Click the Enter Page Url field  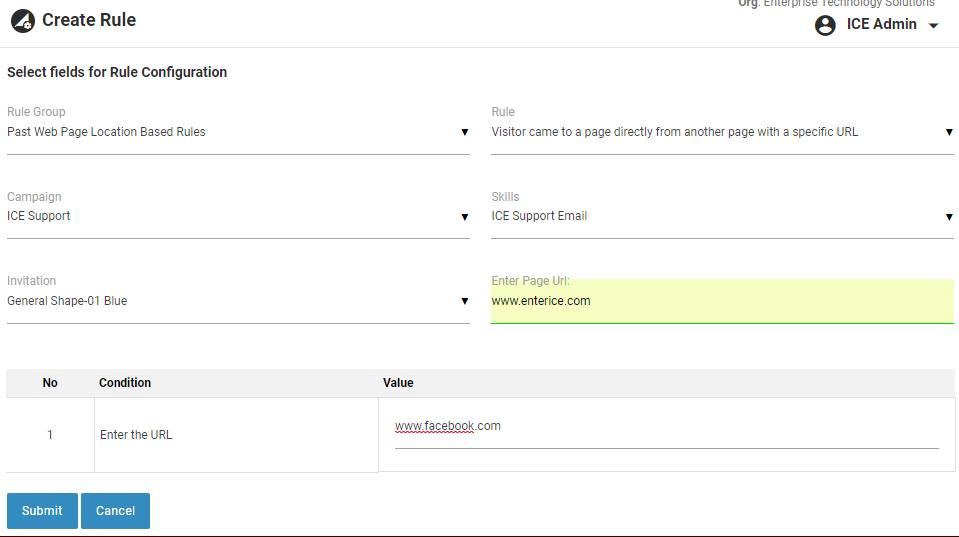pyautogui.click(x=722, y=301)
